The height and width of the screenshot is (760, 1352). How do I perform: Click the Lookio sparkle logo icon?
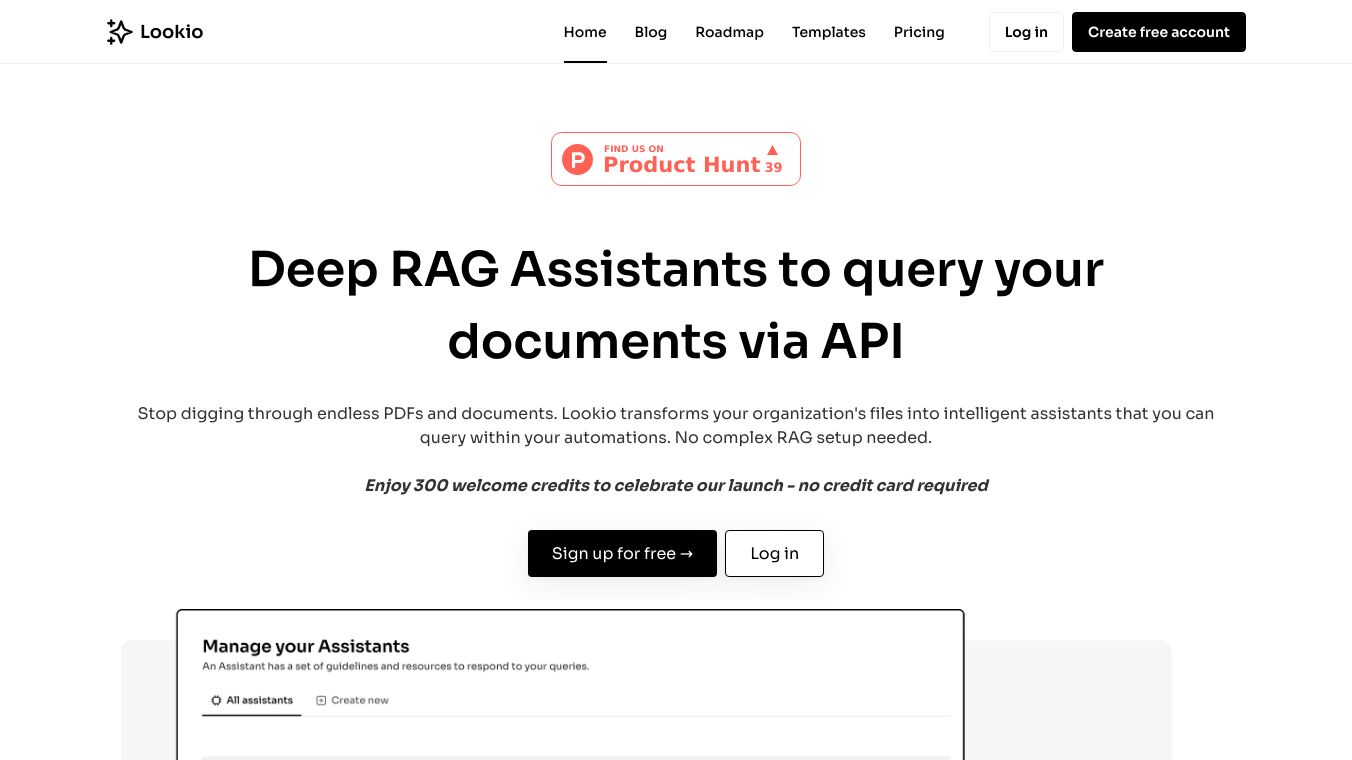tap(119, 32)
